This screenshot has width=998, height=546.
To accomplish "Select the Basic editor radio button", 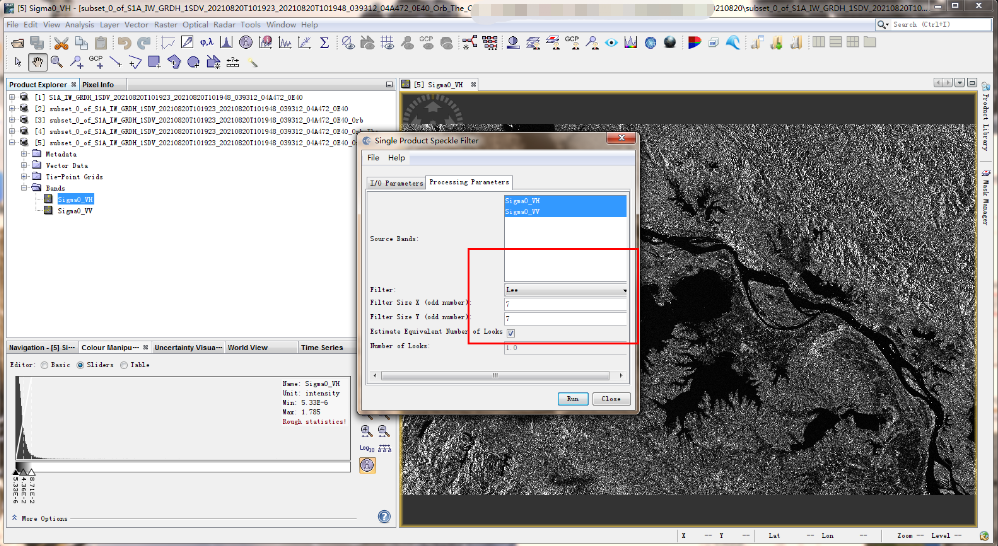I will coord(45,365).
